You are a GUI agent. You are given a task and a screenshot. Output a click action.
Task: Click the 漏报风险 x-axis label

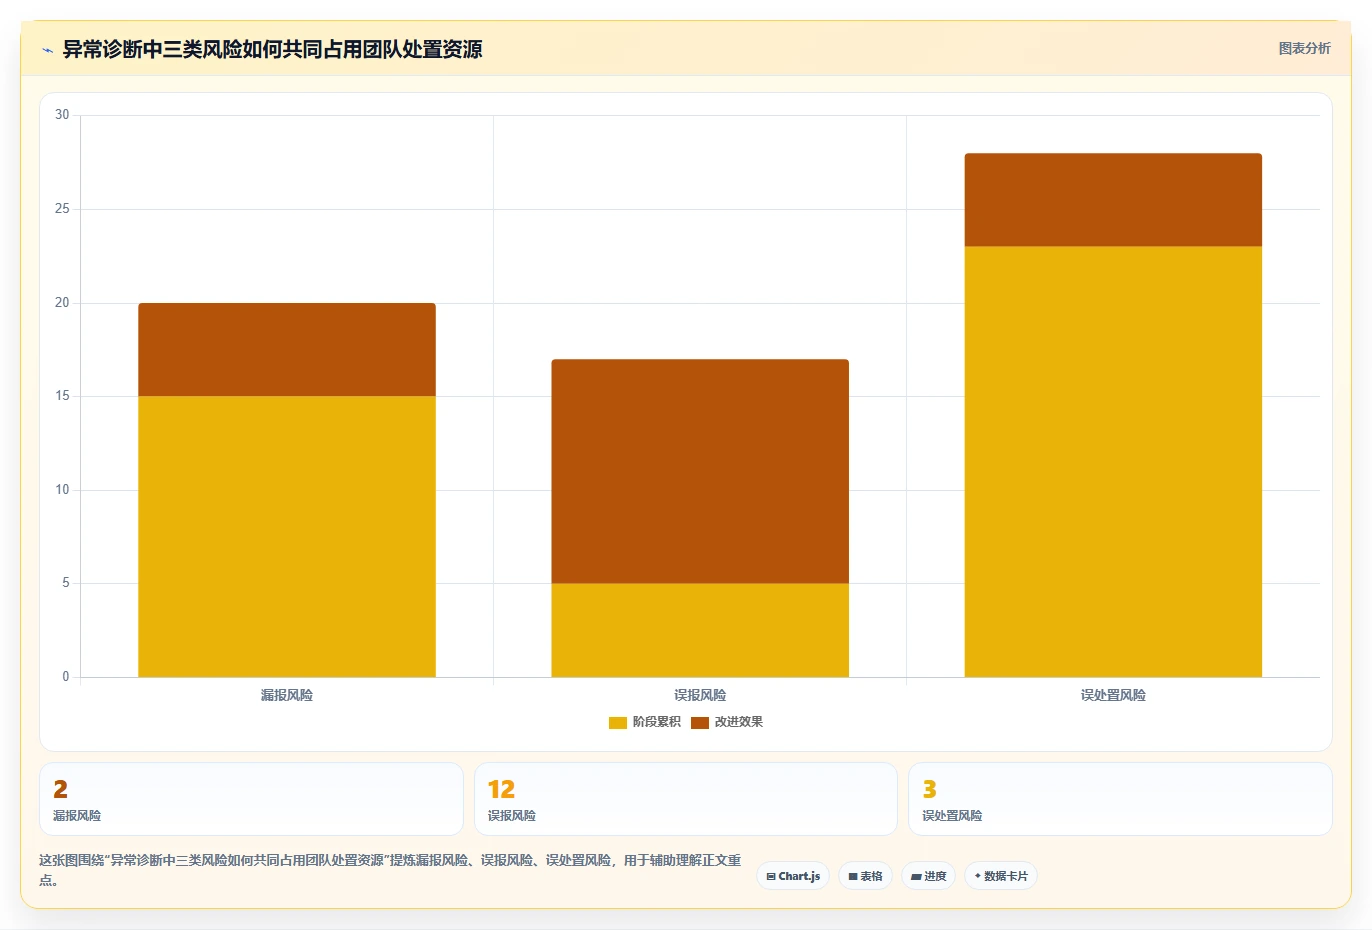click(x=287, y=695)
